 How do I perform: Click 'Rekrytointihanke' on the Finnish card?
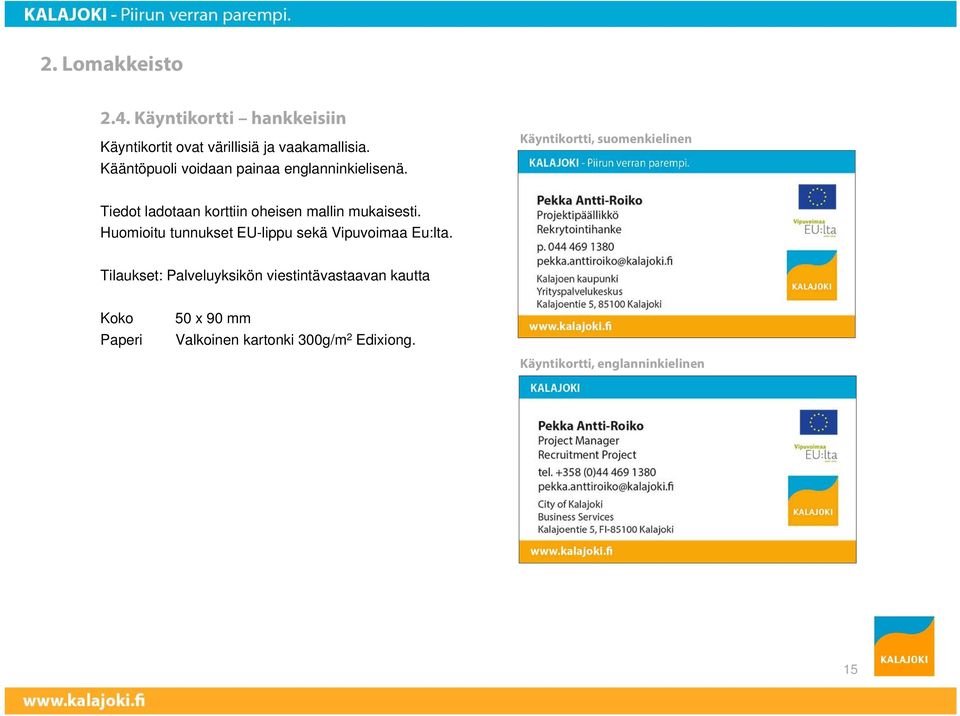[x=579, y=230]
